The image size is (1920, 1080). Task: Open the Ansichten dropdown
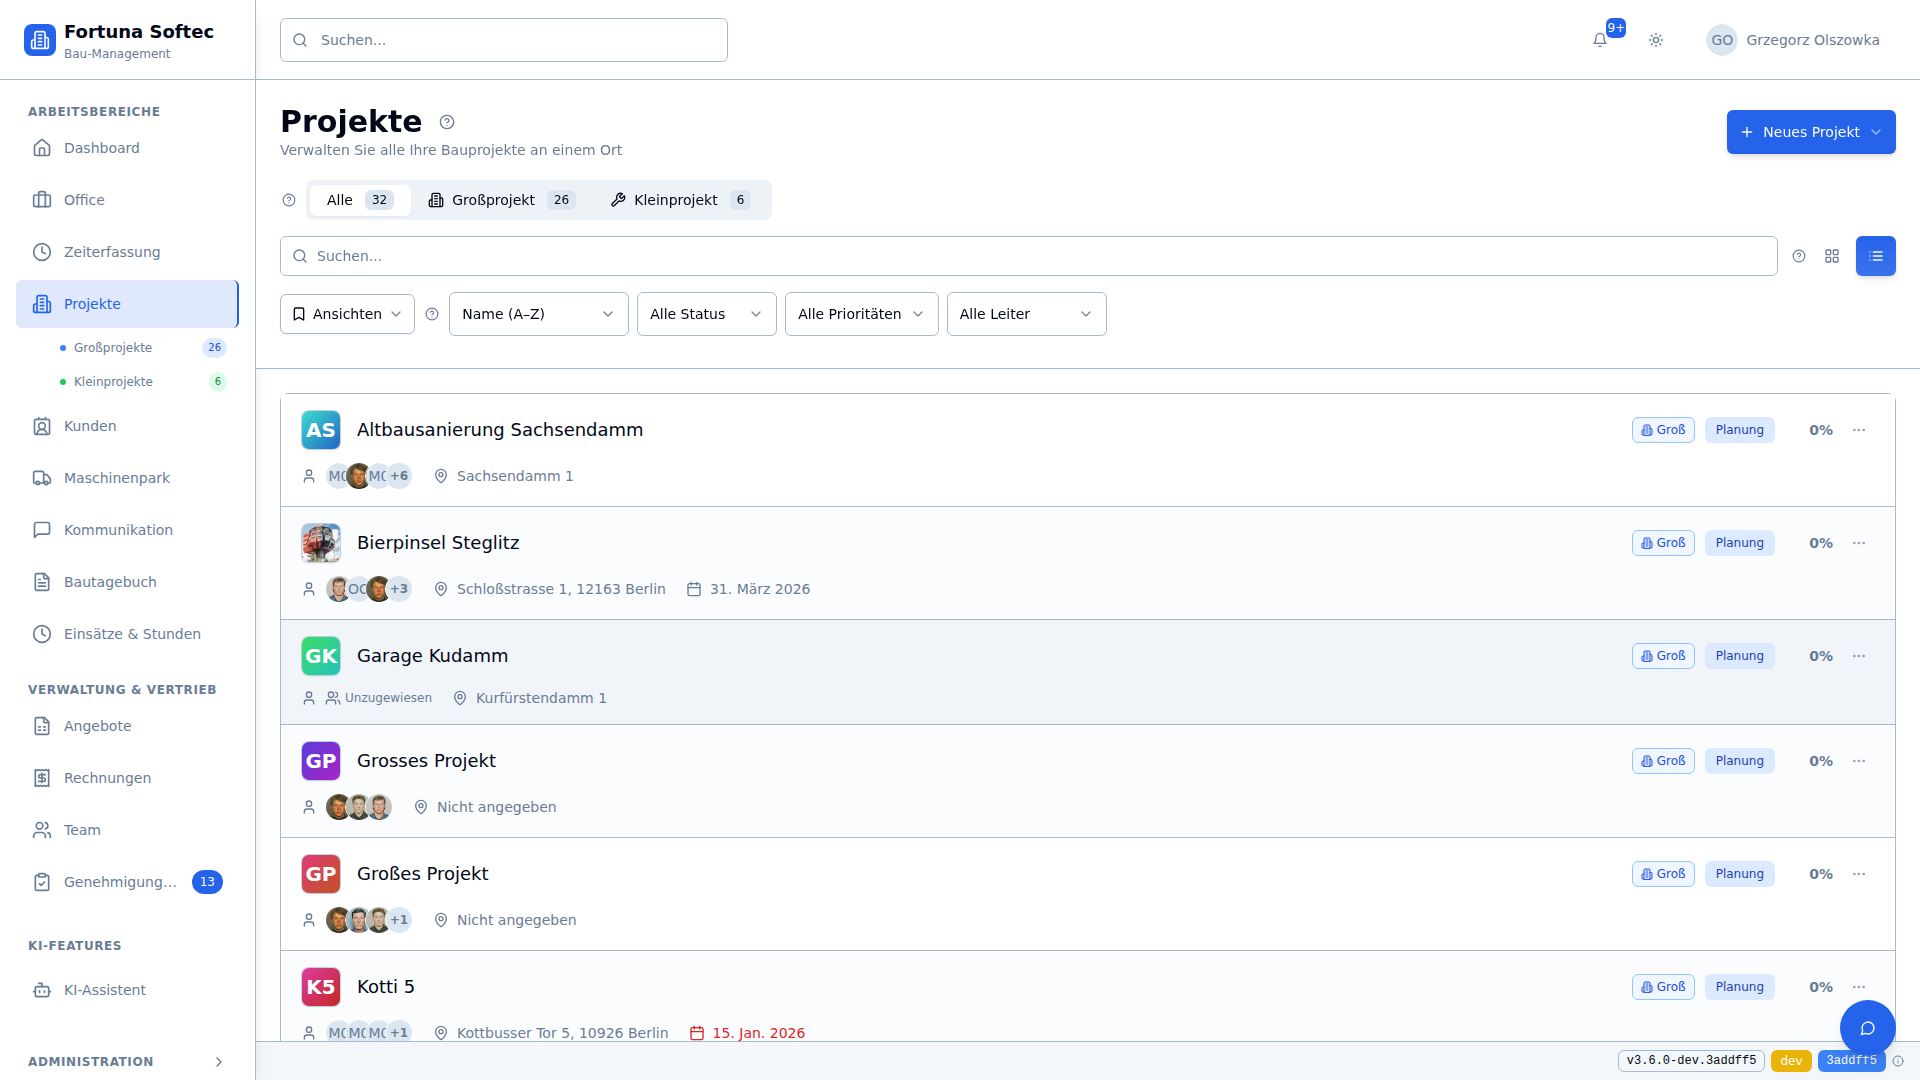[x=347, y=314]
